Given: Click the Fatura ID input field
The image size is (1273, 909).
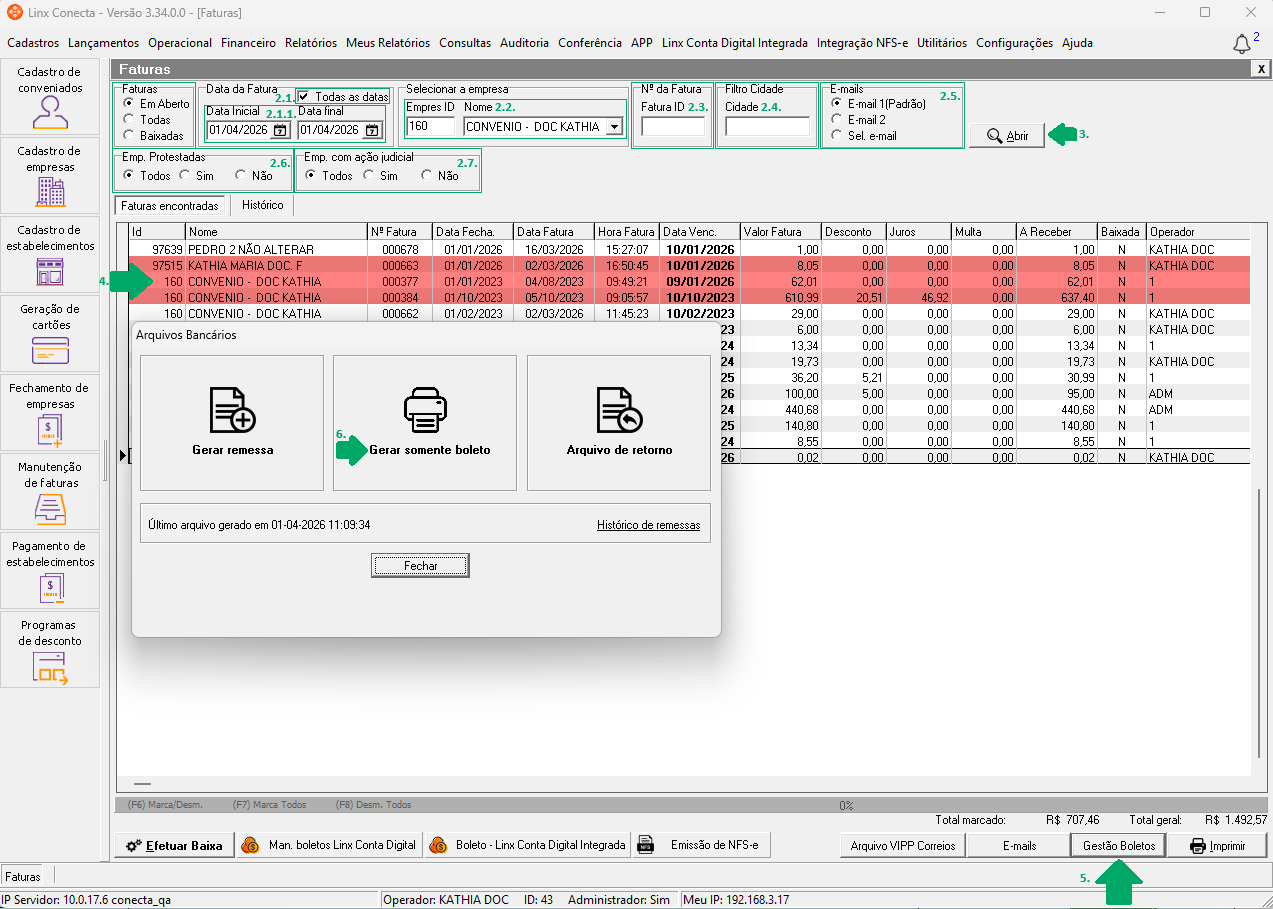Looking at the screenshot, I should (672, 127).
